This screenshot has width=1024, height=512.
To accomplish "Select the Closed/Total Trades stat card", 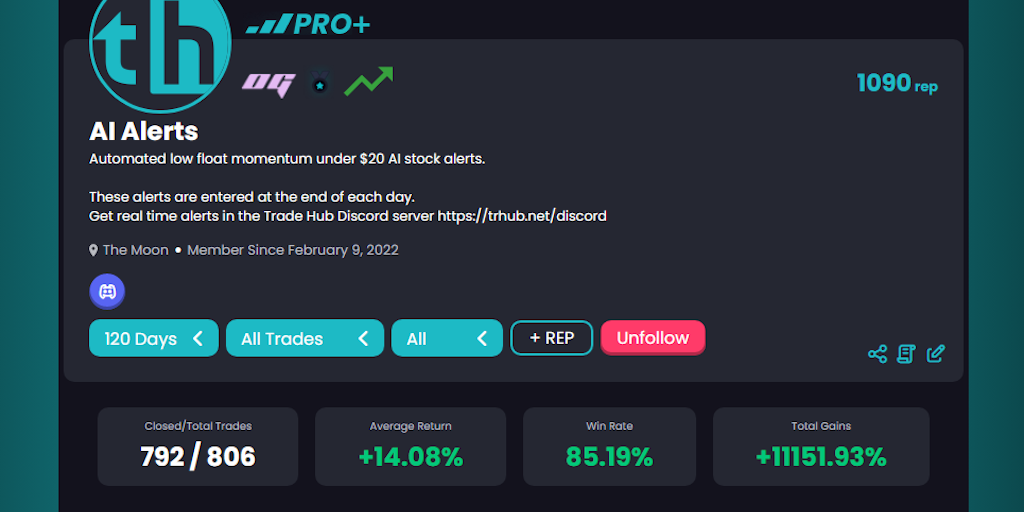I will [198, 446].
